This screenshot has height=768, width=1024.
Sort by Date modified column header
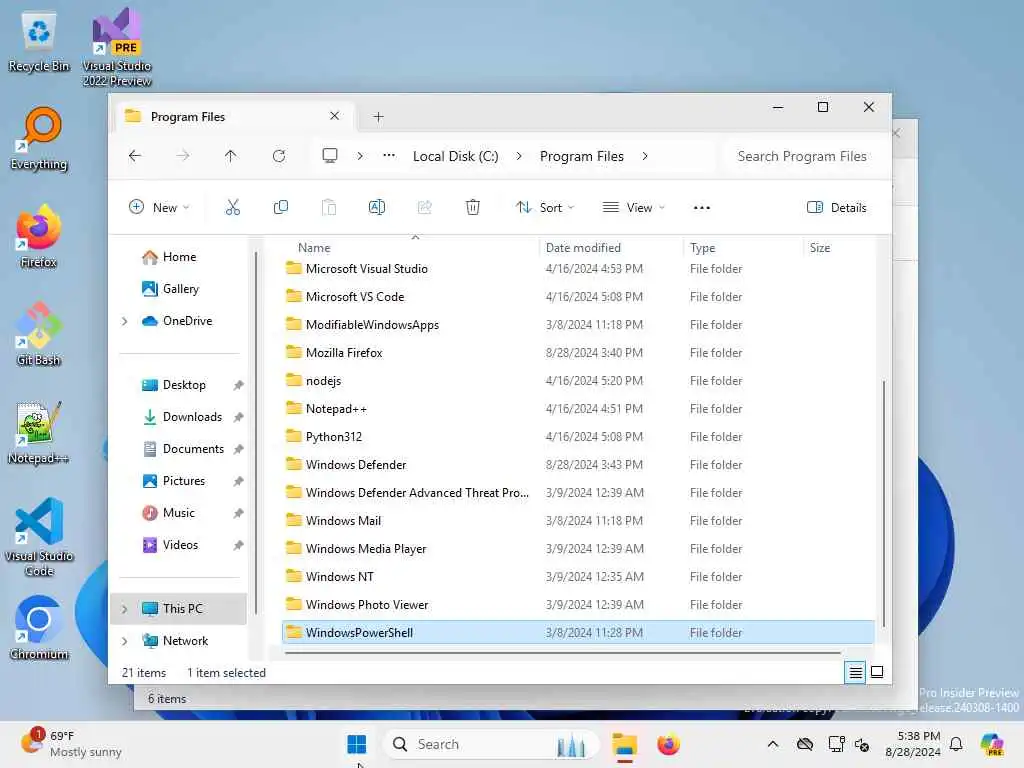click(583, 248)
